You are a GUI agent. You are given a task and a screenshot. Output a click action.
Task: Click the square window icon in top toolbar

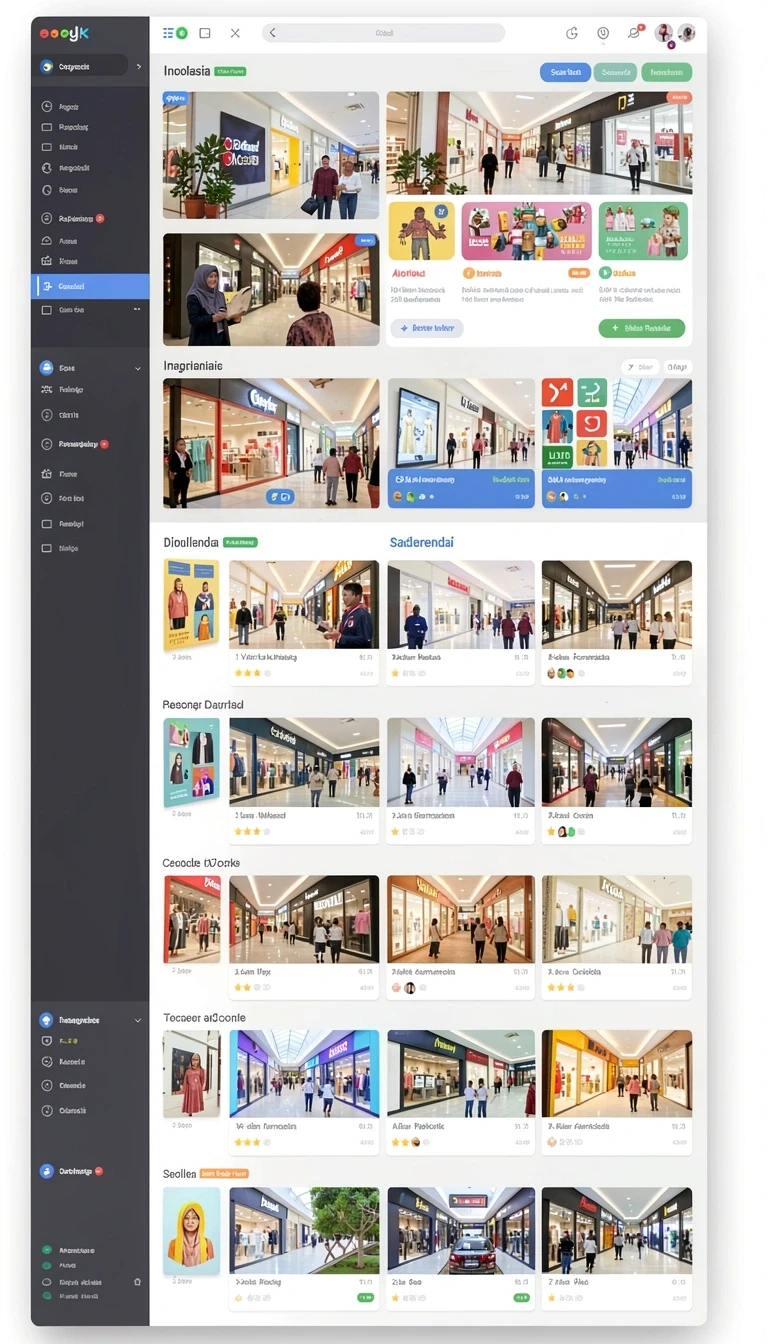click(205, 33)
